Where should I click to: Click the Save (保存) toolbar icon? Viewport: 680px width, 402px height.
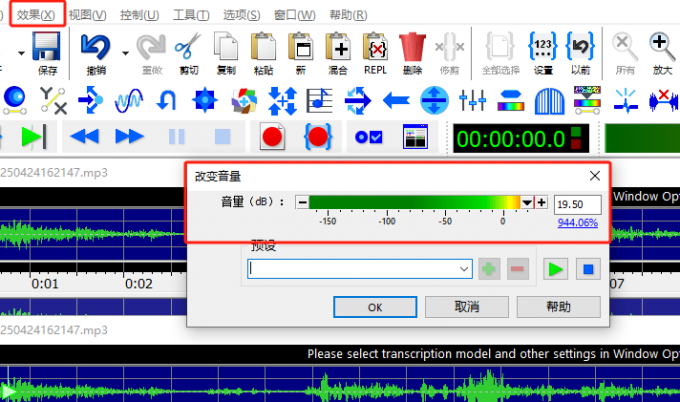(47, 47)
